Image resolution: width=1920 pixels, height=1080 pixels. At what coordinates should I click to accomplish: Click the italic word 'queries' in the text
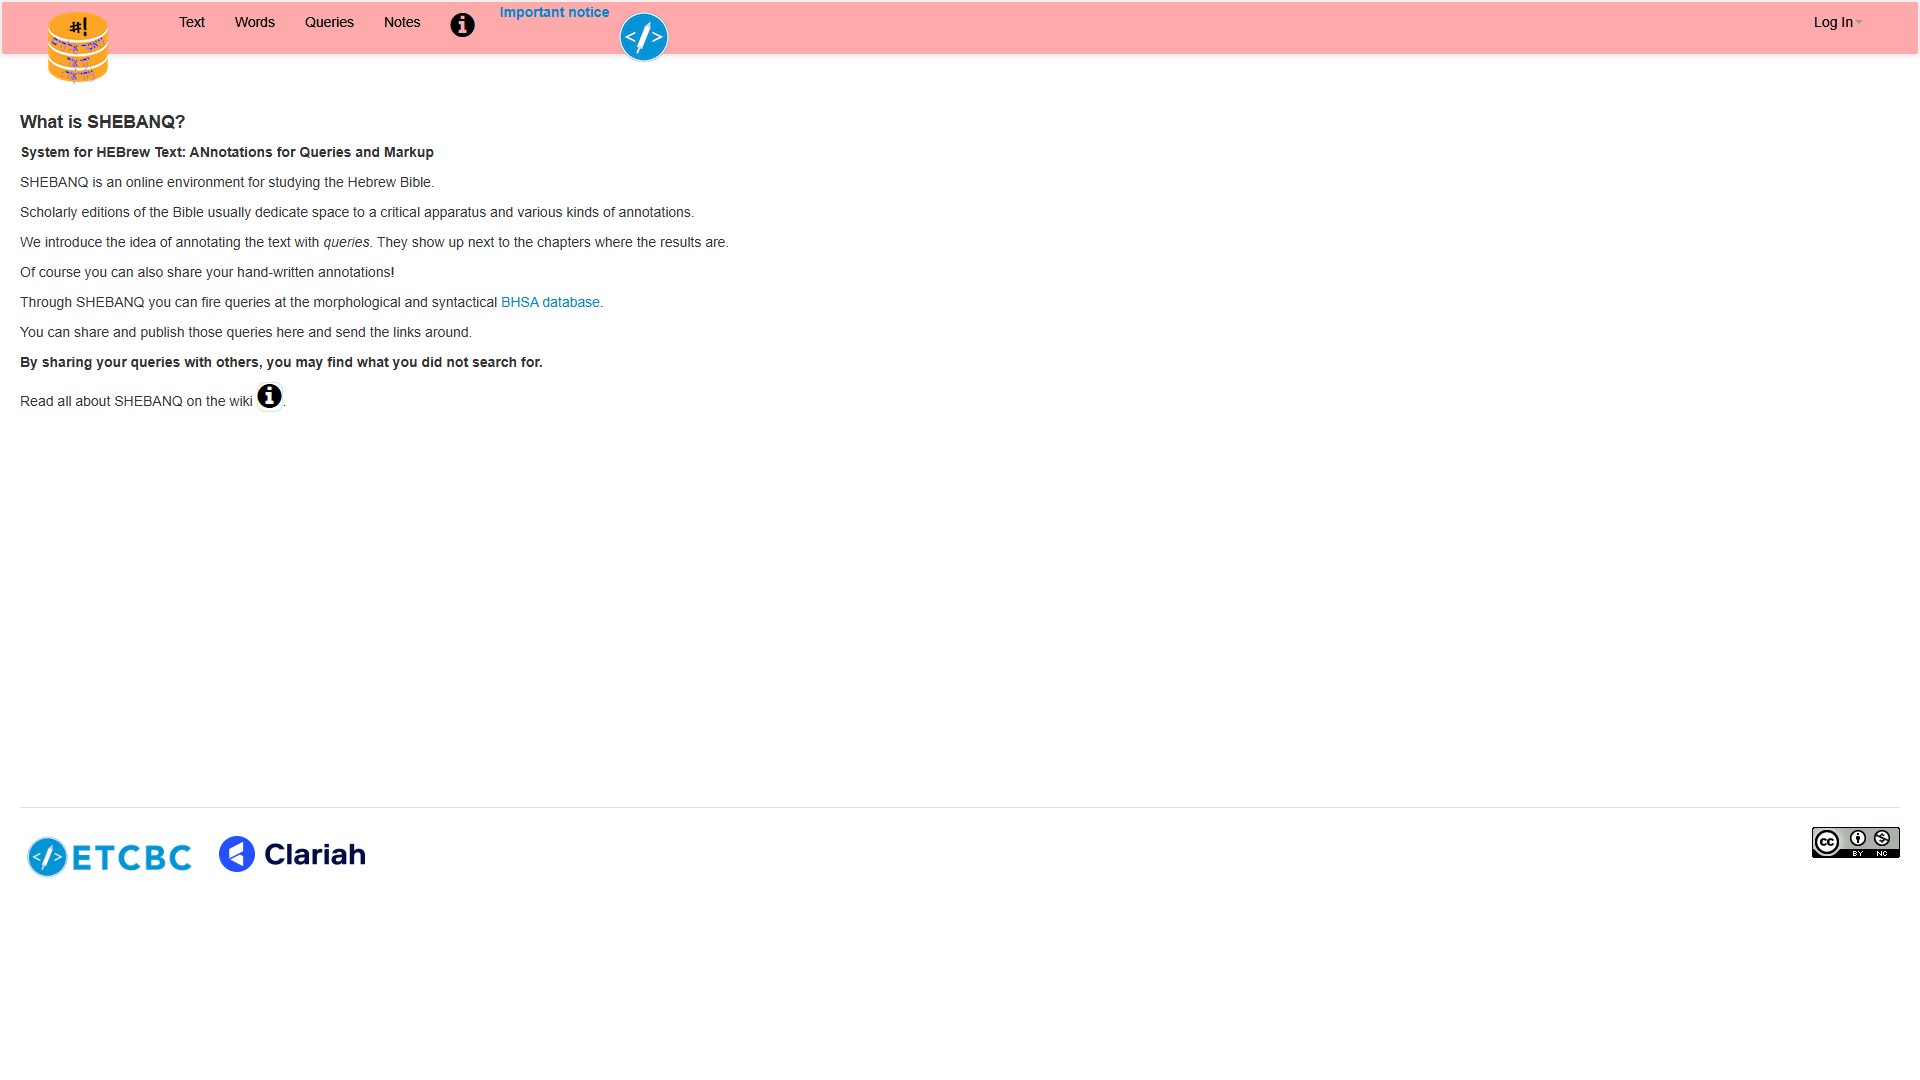[346, 242]
